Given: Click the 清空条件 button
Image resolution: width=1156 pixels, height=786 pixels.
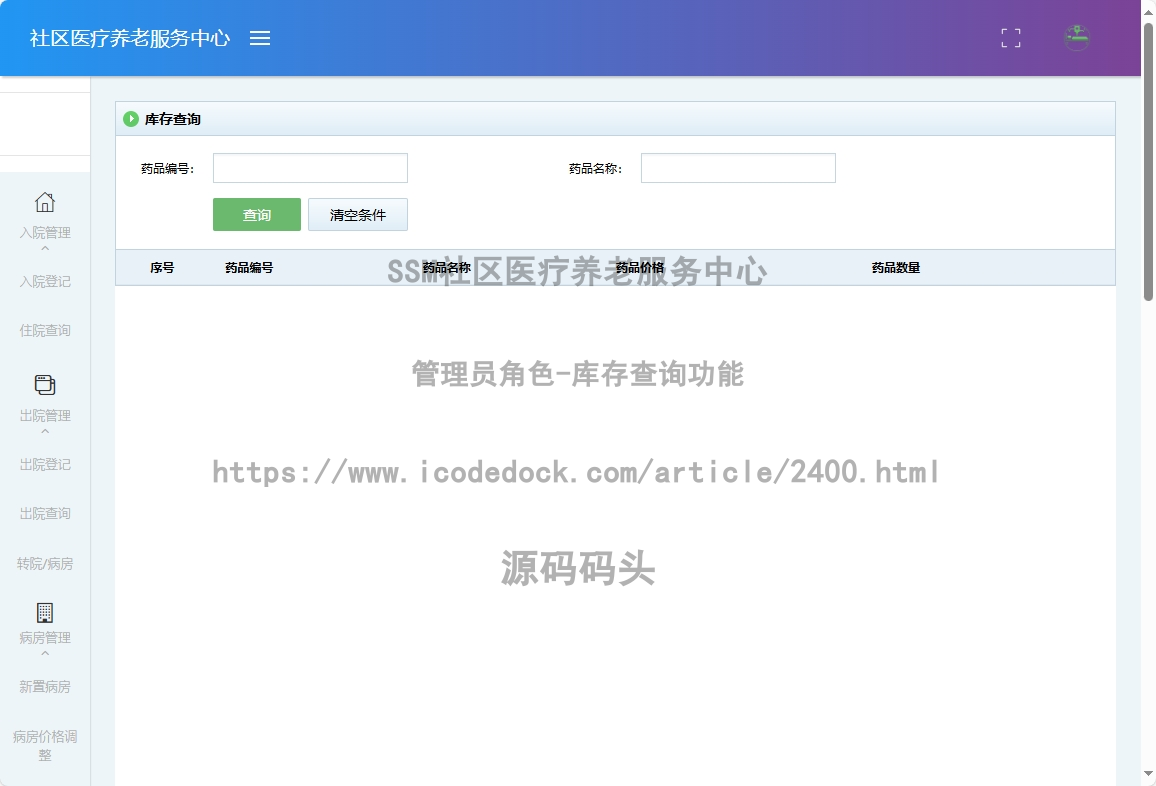Looking at the screenshot, I should coord(358,215).
